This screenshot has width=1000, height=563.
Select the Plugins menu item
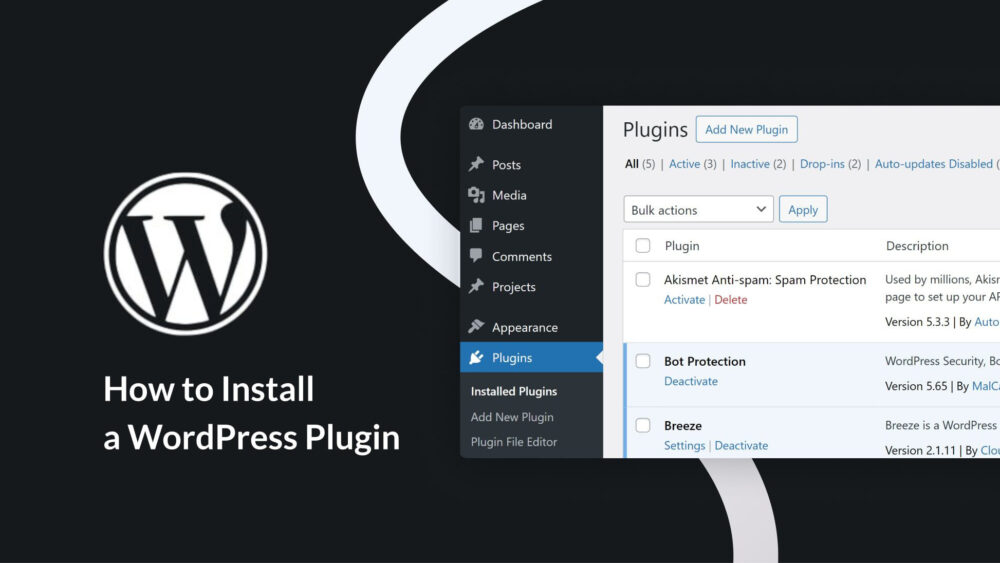pos(531,357)
